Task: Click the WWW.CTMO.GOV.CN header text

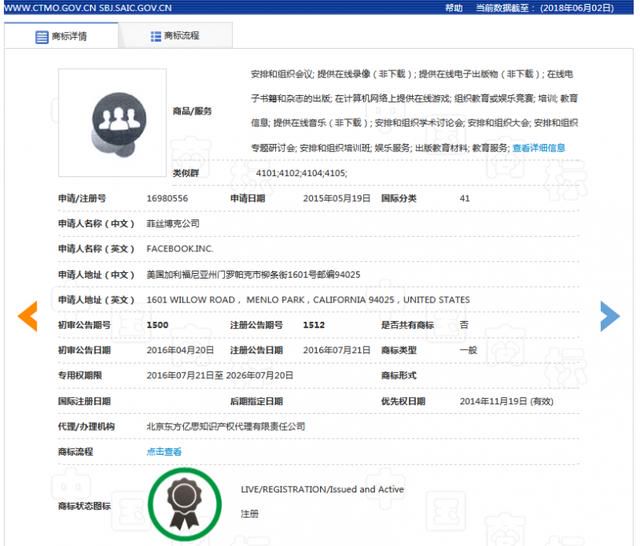Action: 49,8
